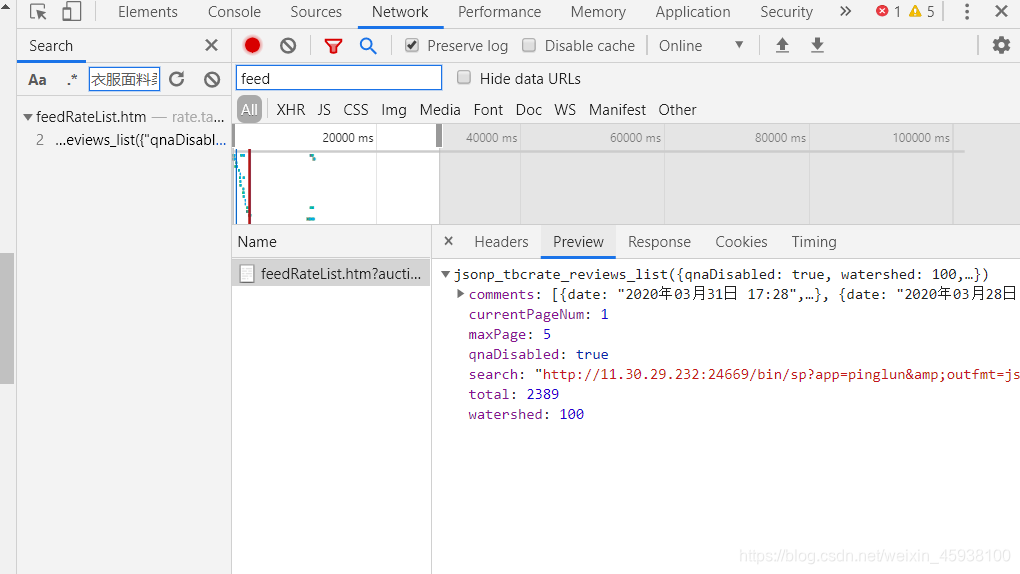Click total value 2389
This screenshot has height=574, width=1020.
coord(543,394)
